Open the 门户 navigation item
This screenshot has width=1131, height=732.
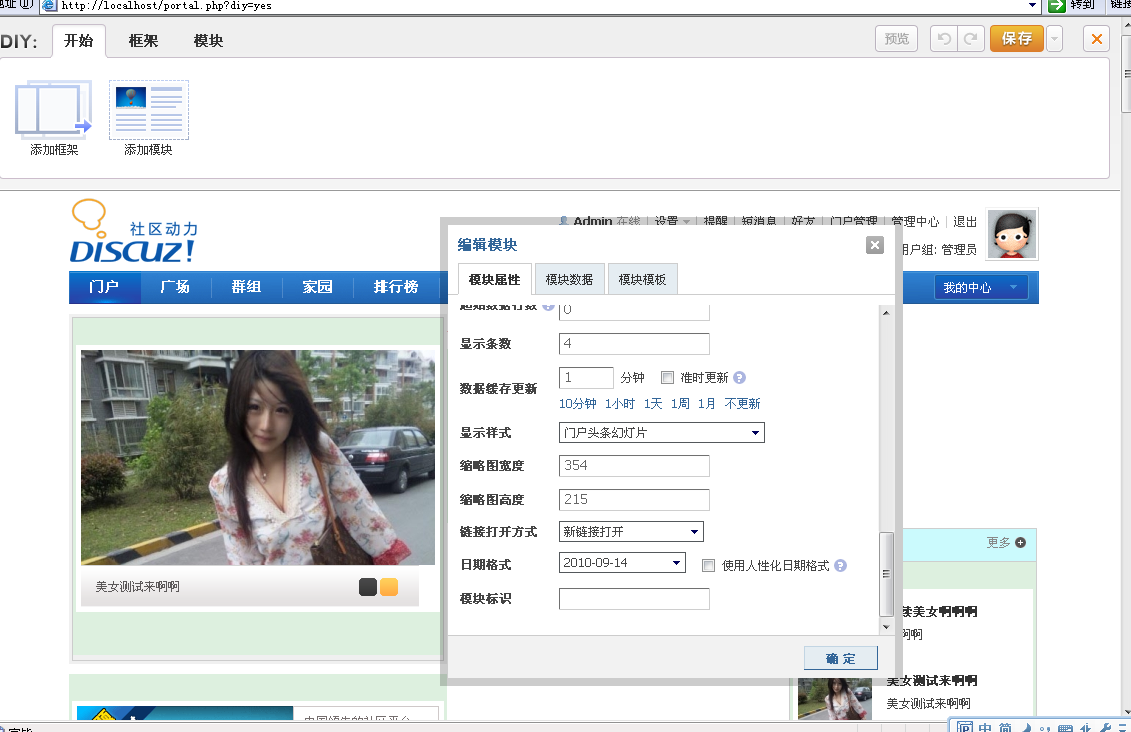104,287
